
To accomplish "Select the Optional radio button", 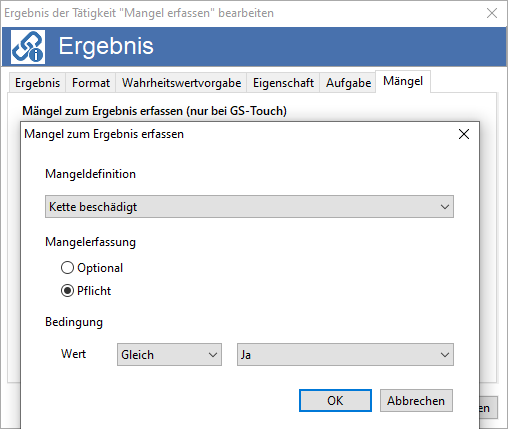I will pos(67,268).
